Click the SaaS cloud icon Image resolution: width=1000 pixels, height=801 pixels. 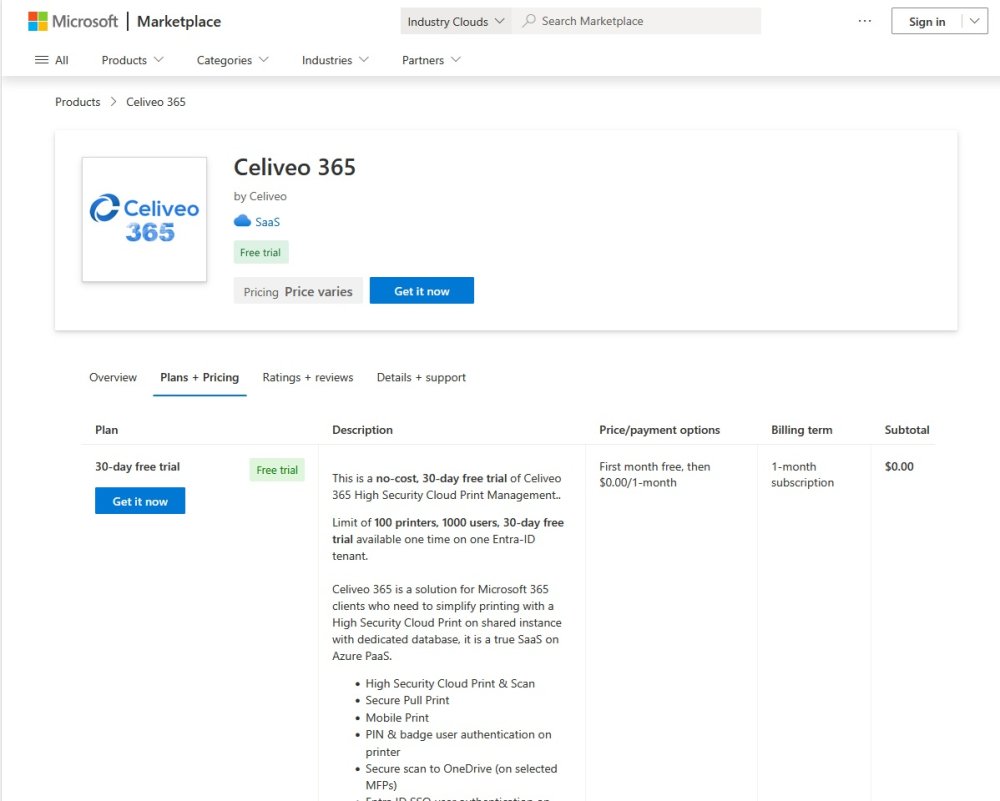pos(242,221)
